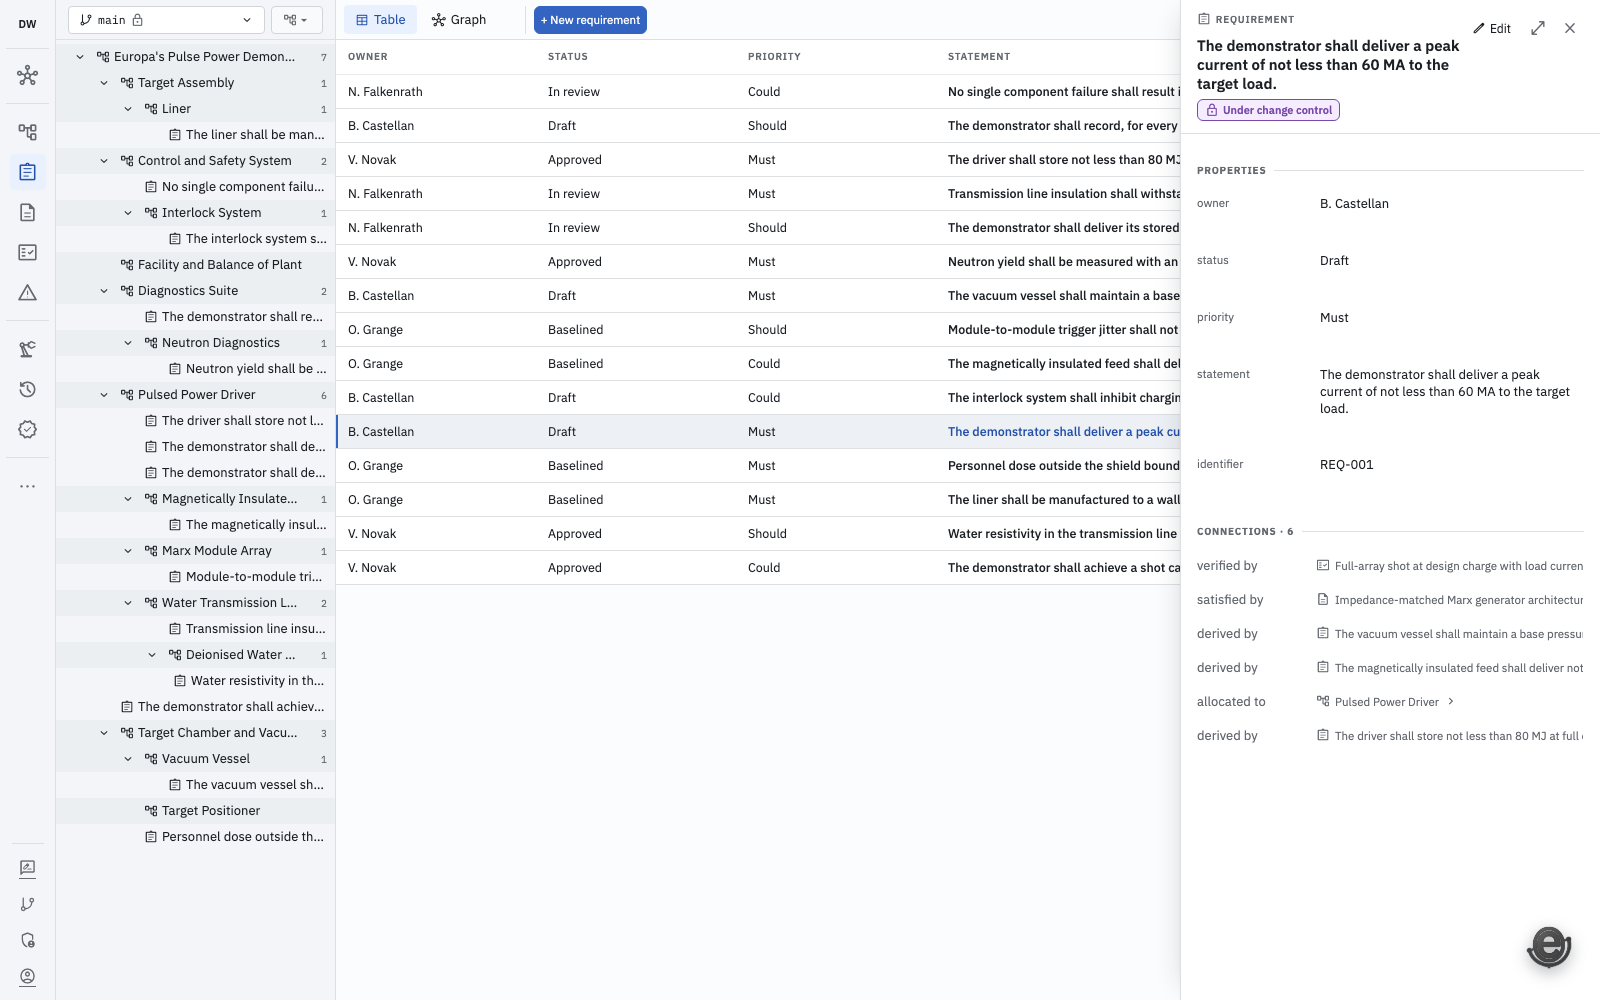The image size is (1600, 1000).
Task: Open the shield access icon in the sidebar
Action: [x=27, y=940]
